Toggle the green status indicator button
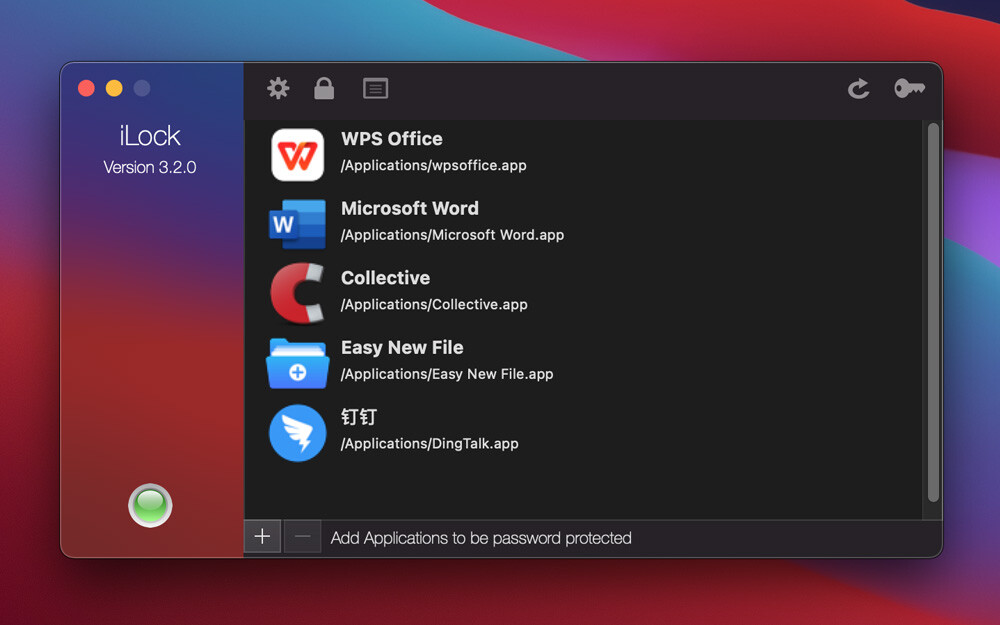Screen dimensions: 1000x625 click(x=151, y=505)
